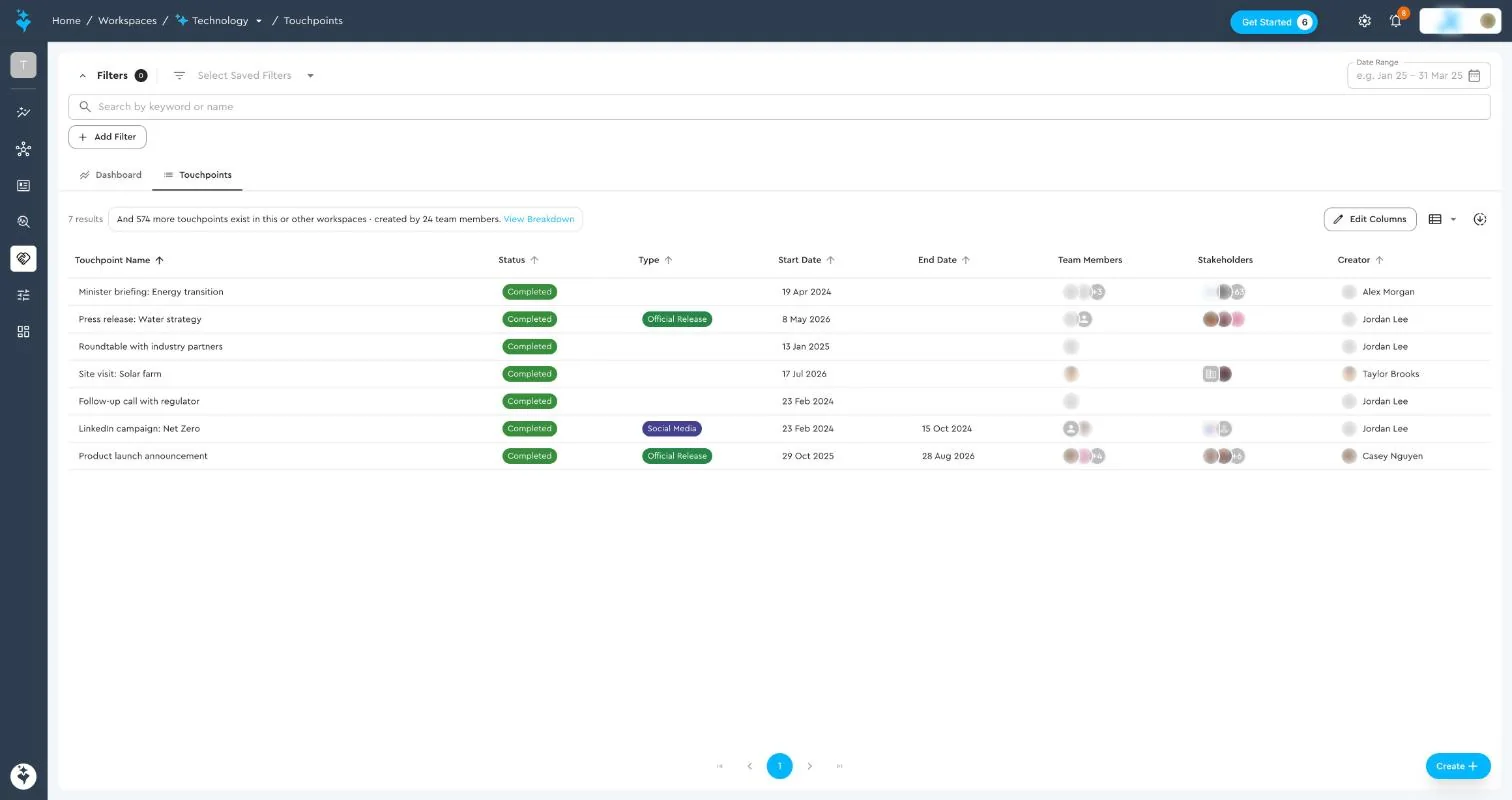Click the download export icon
1512x800 pixels.
tap(1480, 219)
